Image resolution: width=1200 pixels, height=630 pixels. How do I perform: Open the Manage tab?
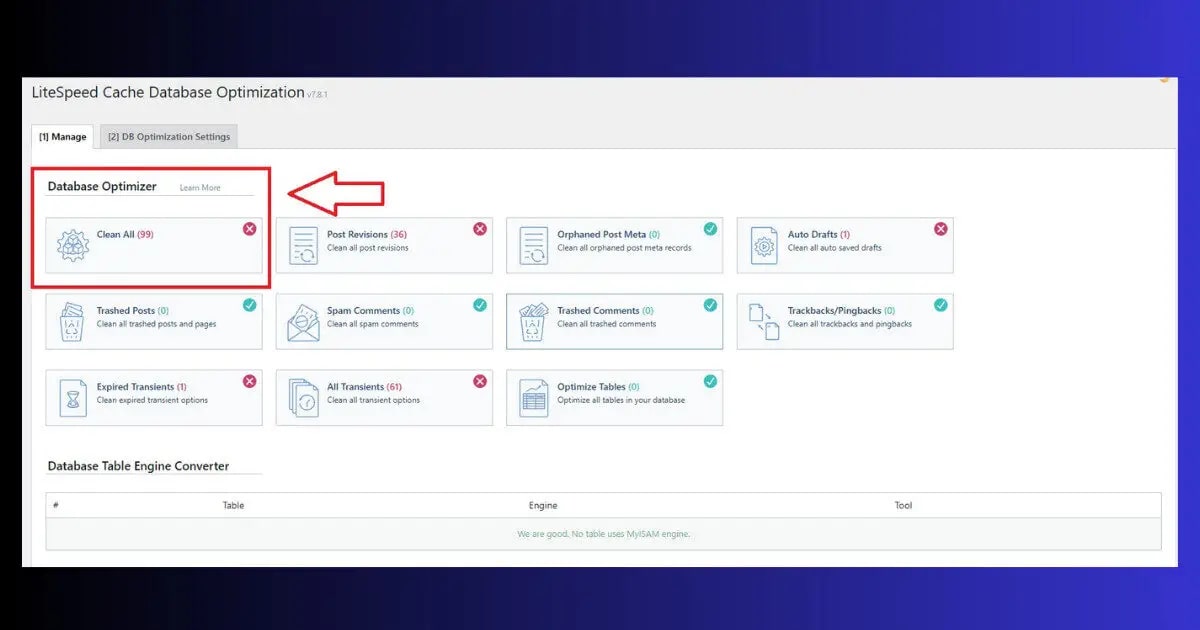(x=62, y=137)
